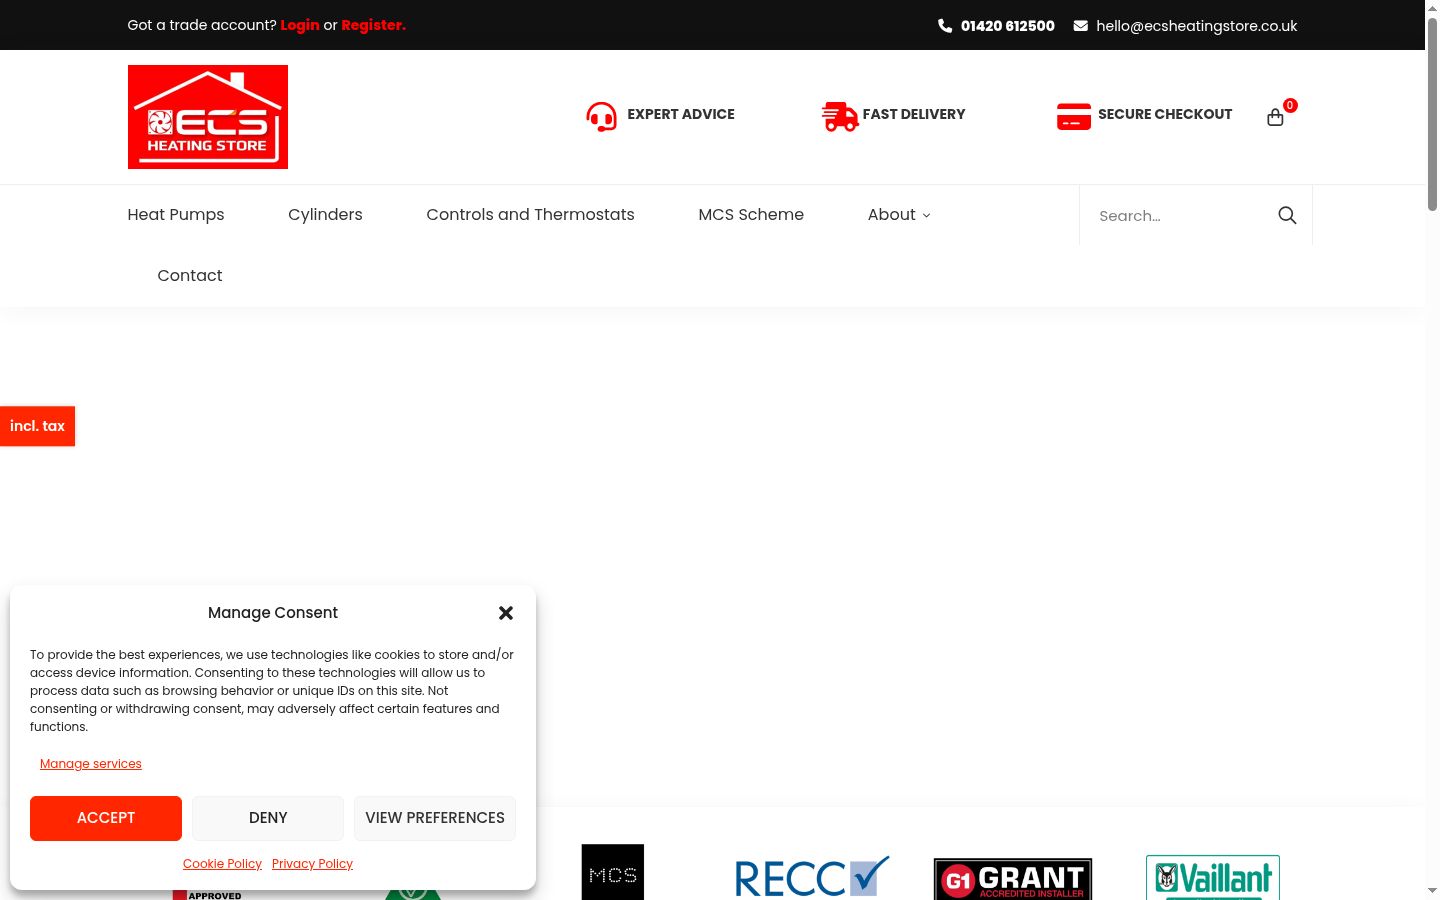Click the hello@ecsheatingstore.co.uk email link
The width and height of the screenshot is (1440, 900).
1196,26
